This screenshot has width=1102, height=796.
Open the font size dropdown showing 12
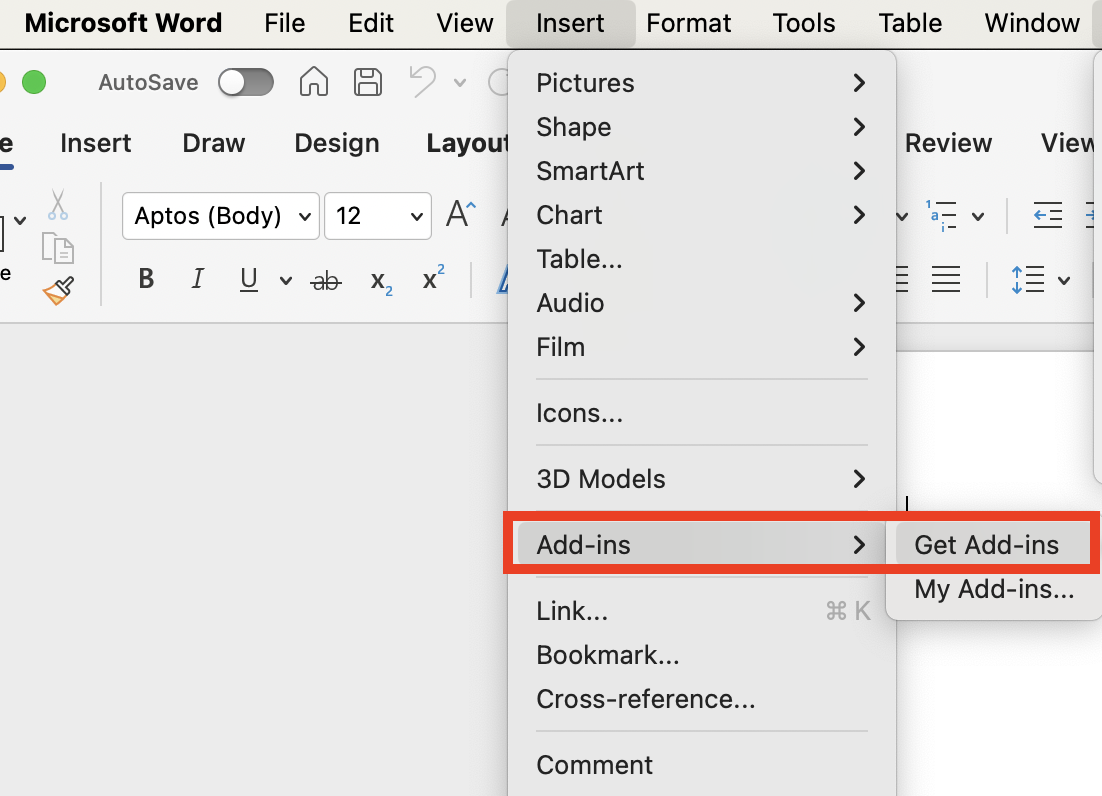pyautogui.click(x=377, y=216)
